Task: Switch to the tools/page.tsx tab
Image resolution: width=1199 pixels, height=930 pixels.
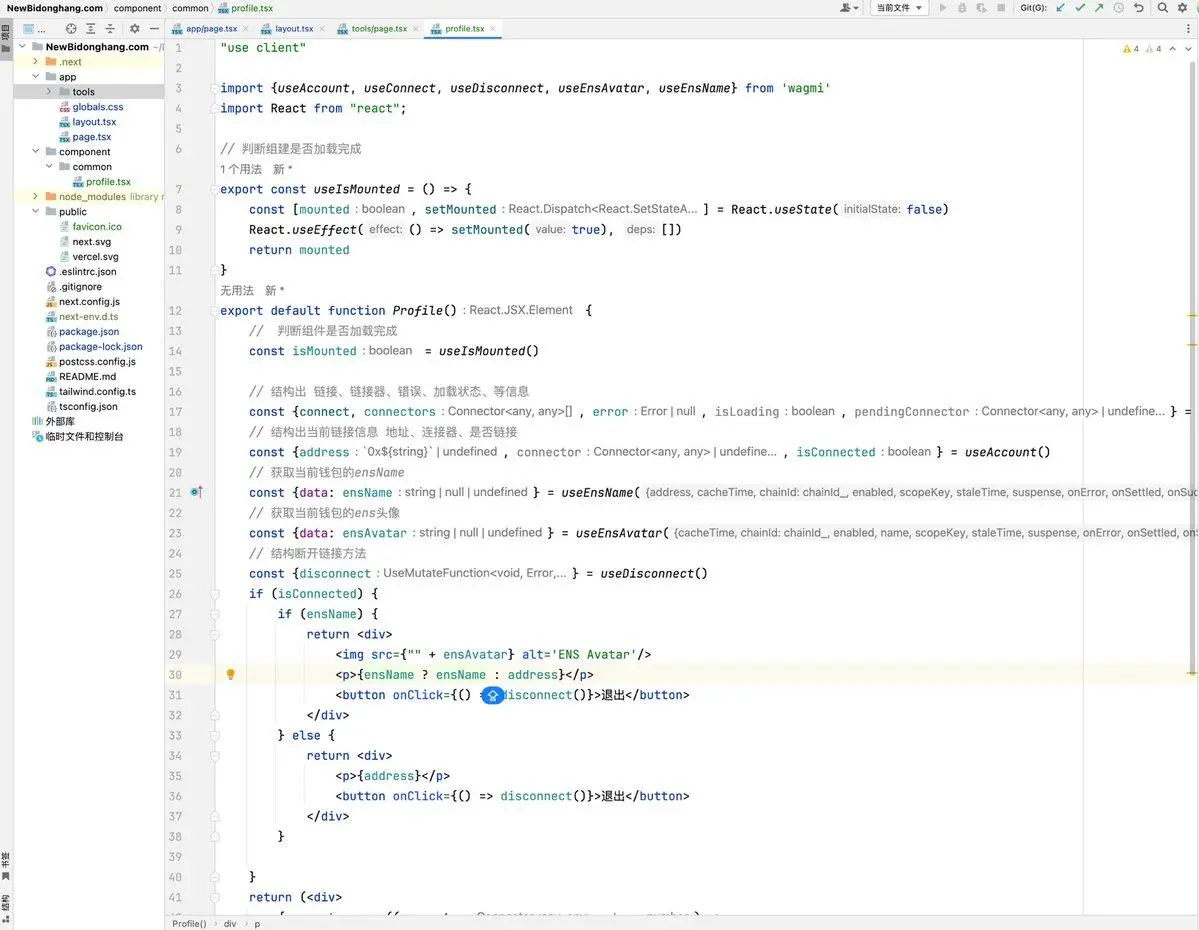Action: coord(379,28)
